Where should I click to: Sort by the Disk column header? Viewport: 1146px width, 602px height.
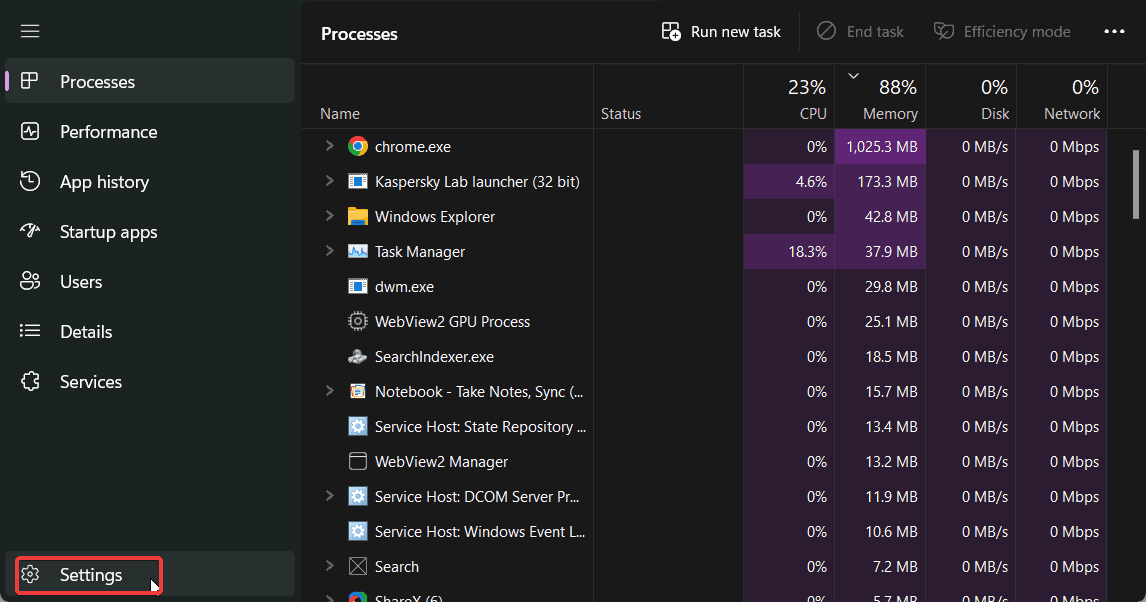[971, 96]
